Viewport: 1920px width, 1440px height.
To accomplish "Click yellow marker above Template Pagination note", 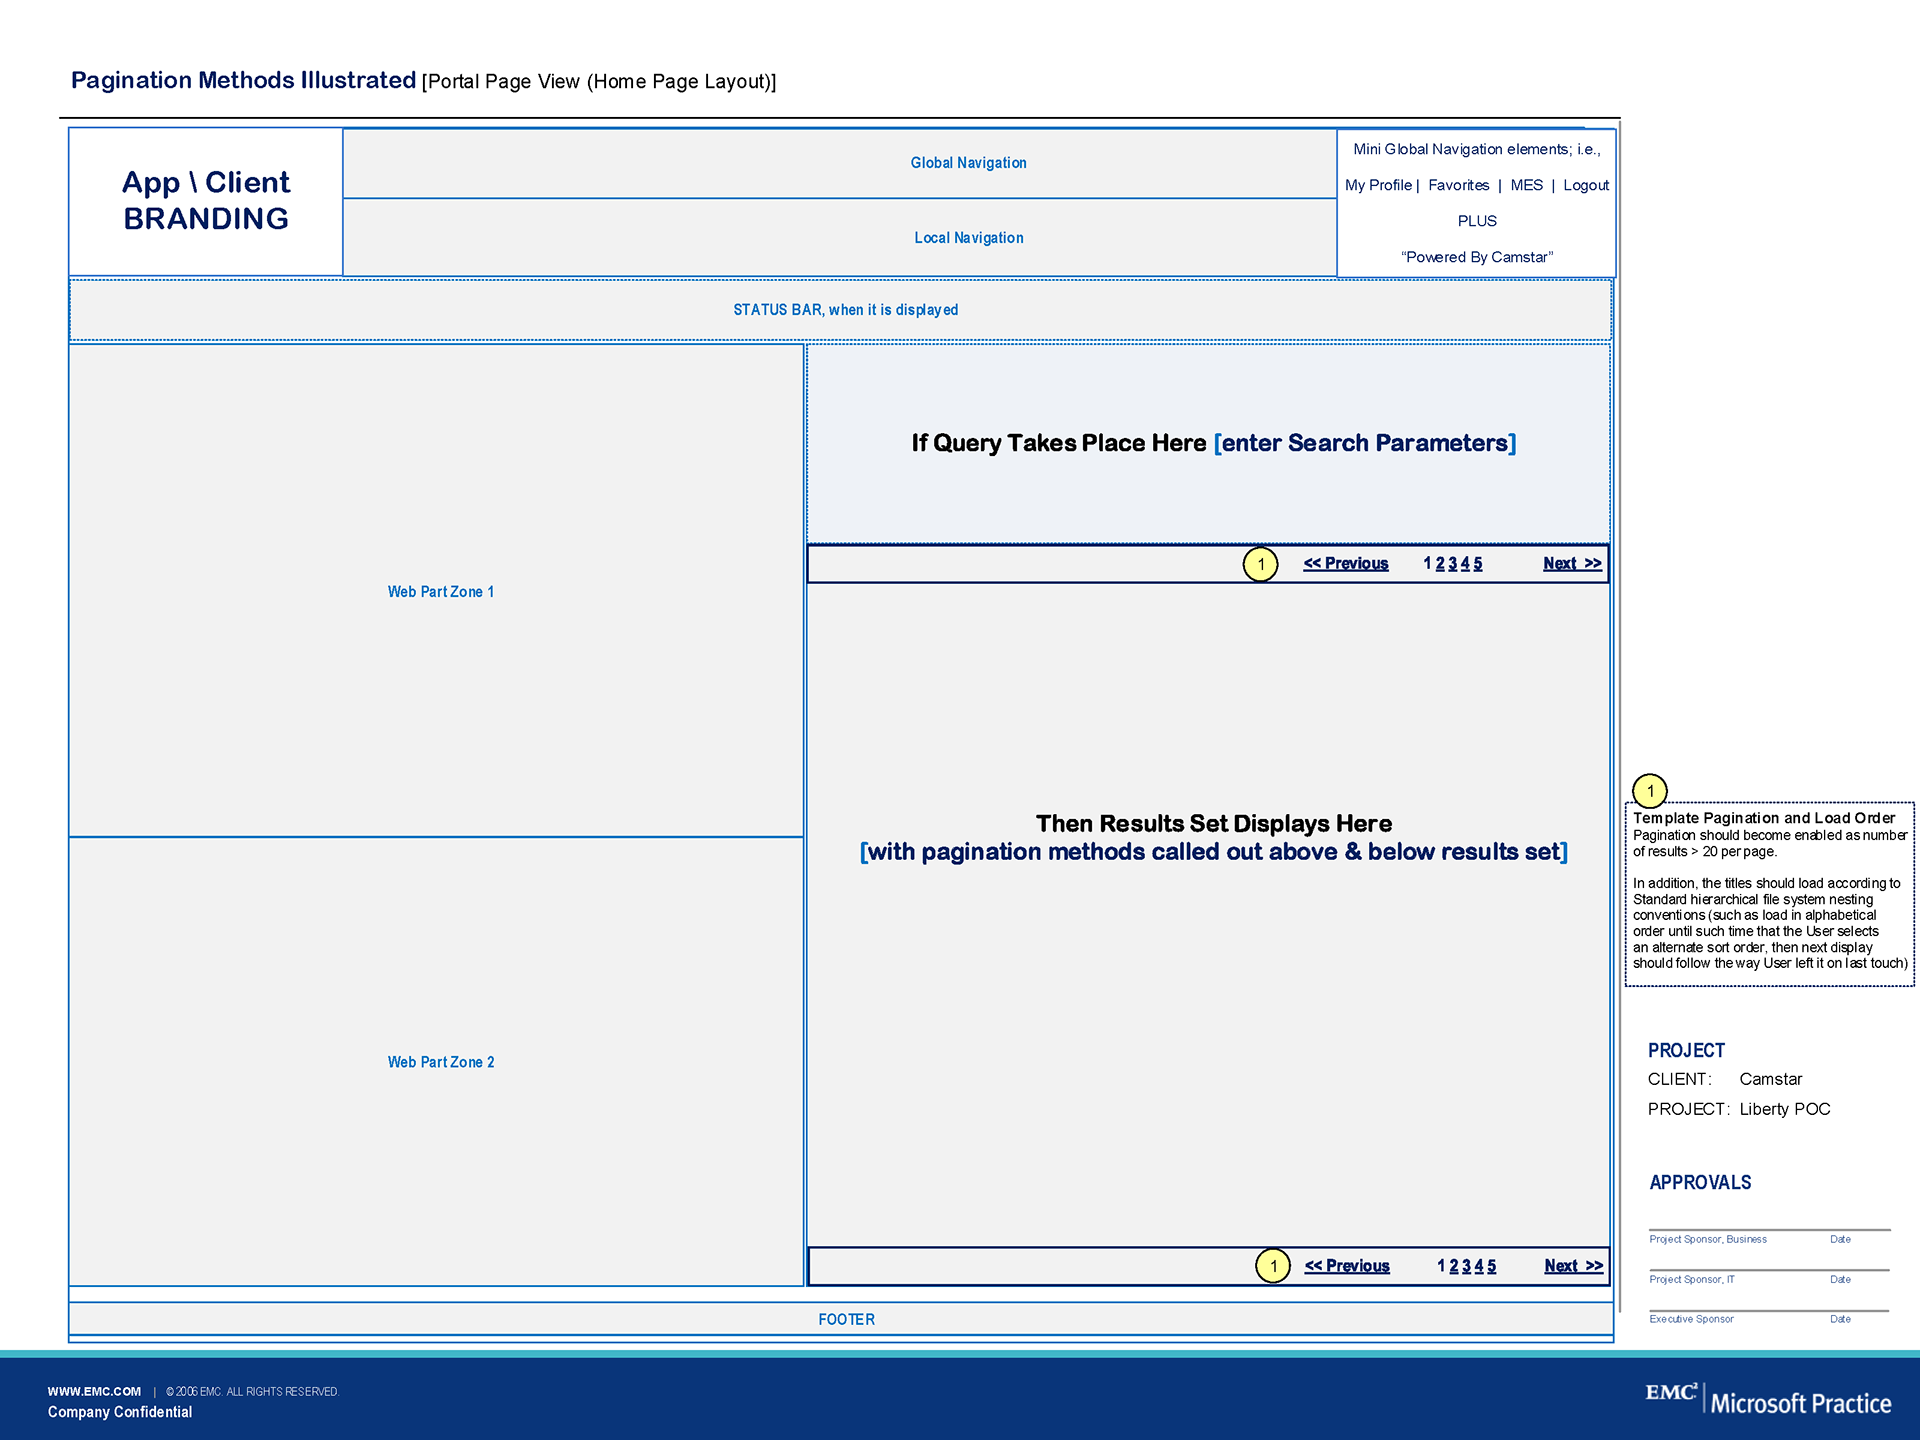I will (x=1650, y=791).
